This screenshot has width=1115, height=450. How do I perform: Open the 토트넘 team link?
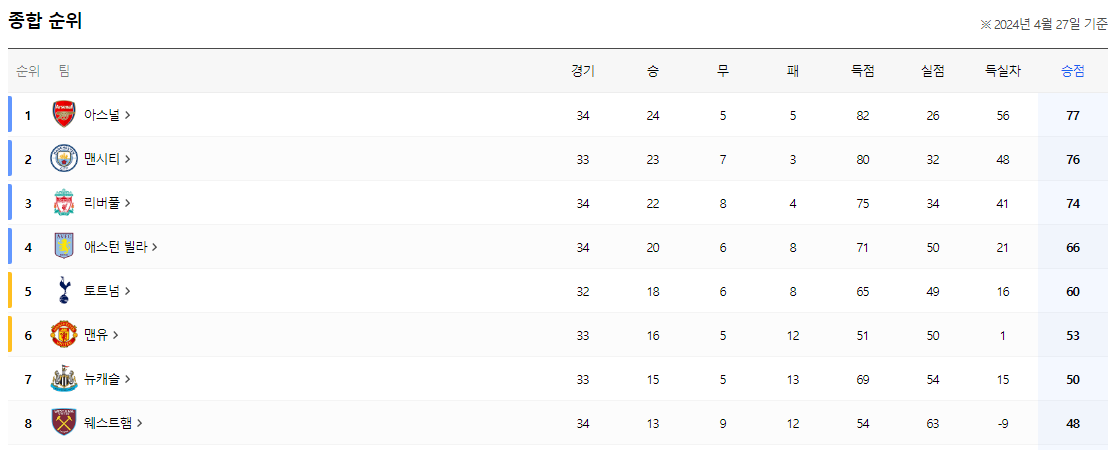point(107,291)
